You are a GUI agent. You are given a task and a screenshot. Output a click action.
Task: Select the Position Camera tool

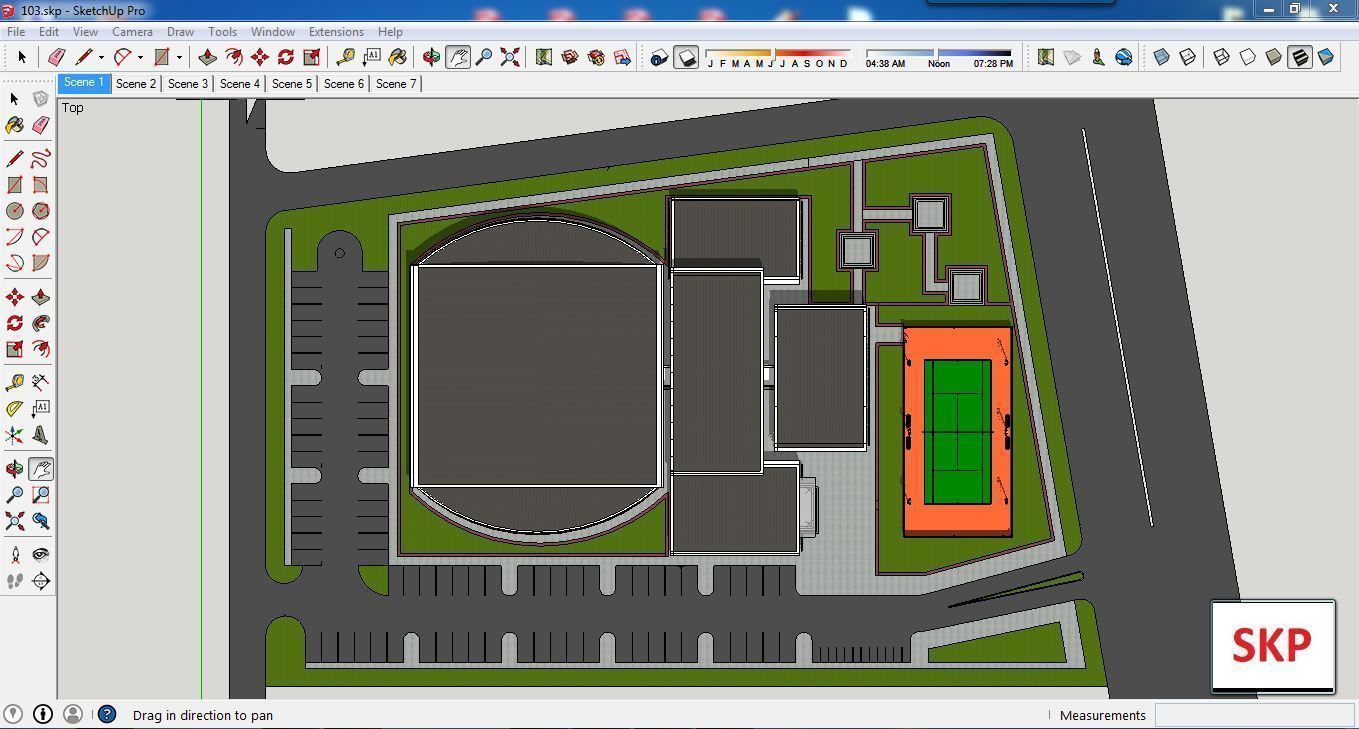(15, 555)
